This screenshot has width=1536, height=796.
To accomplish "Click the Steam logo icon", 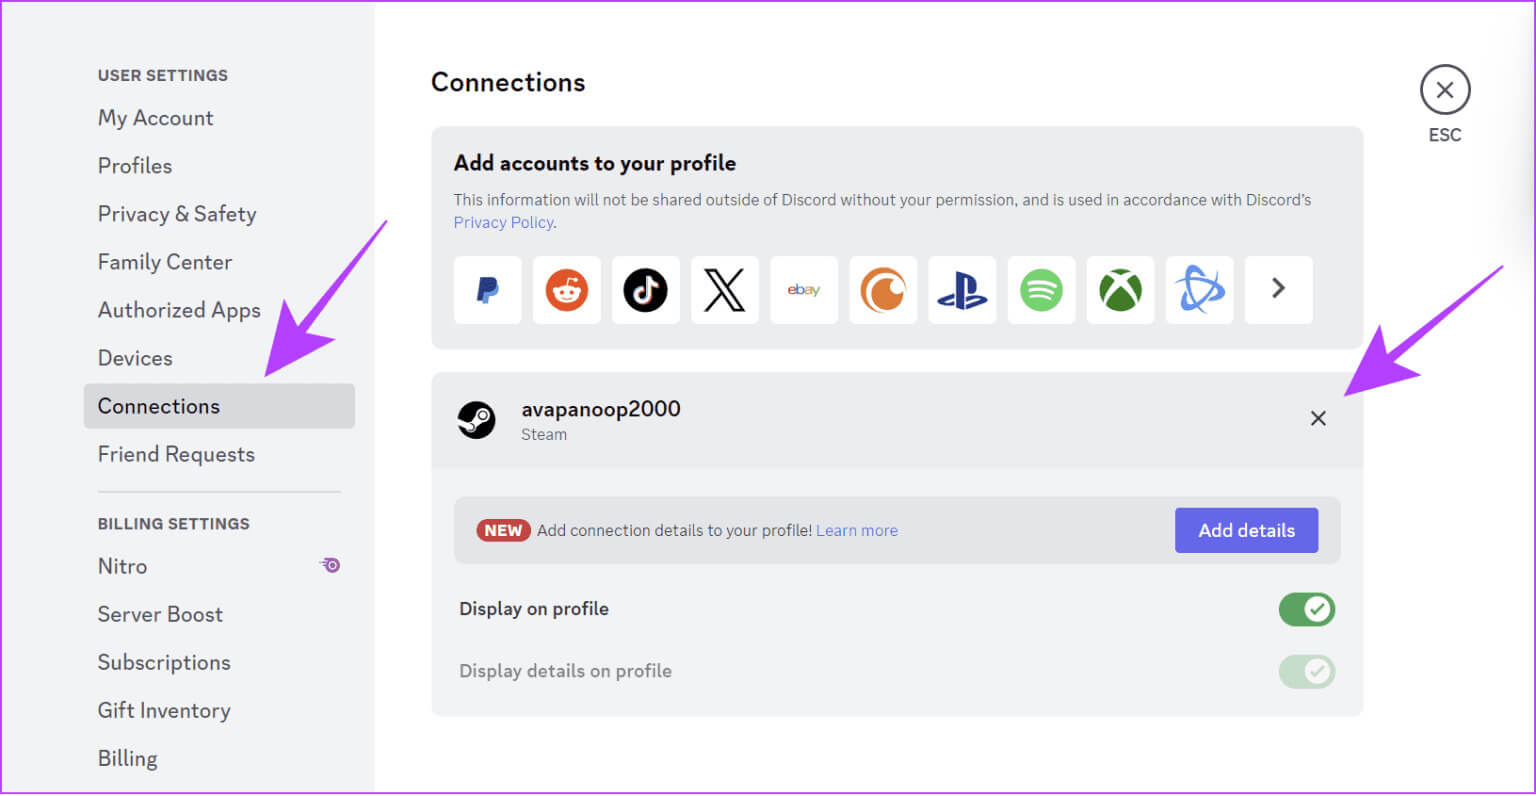I will pyautogui.click(x=476, y=420).
